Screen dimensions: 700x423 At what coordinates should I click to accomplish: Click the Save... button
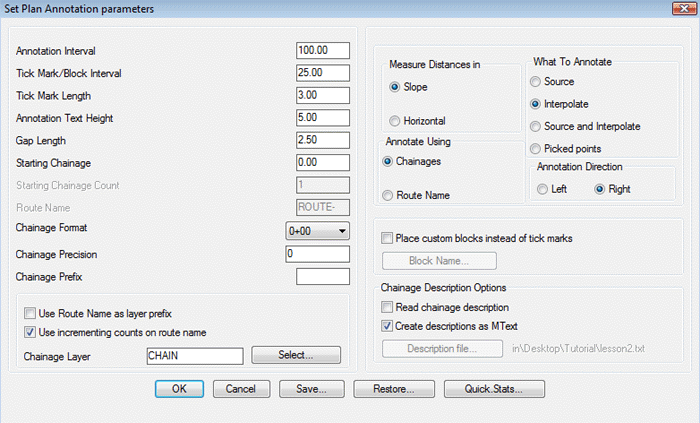pos(313,388)
